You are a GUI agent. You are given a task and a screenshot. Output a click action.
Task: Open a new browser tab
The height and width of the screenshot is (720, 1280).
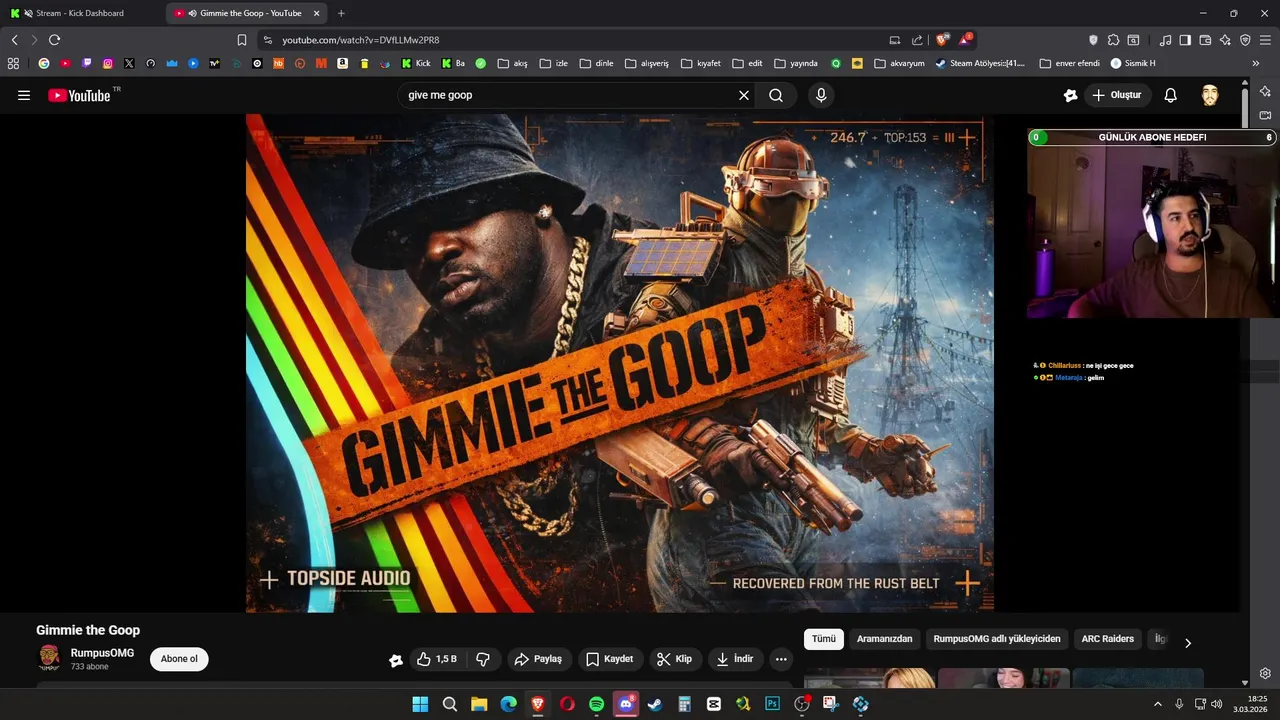coord(341,13)
